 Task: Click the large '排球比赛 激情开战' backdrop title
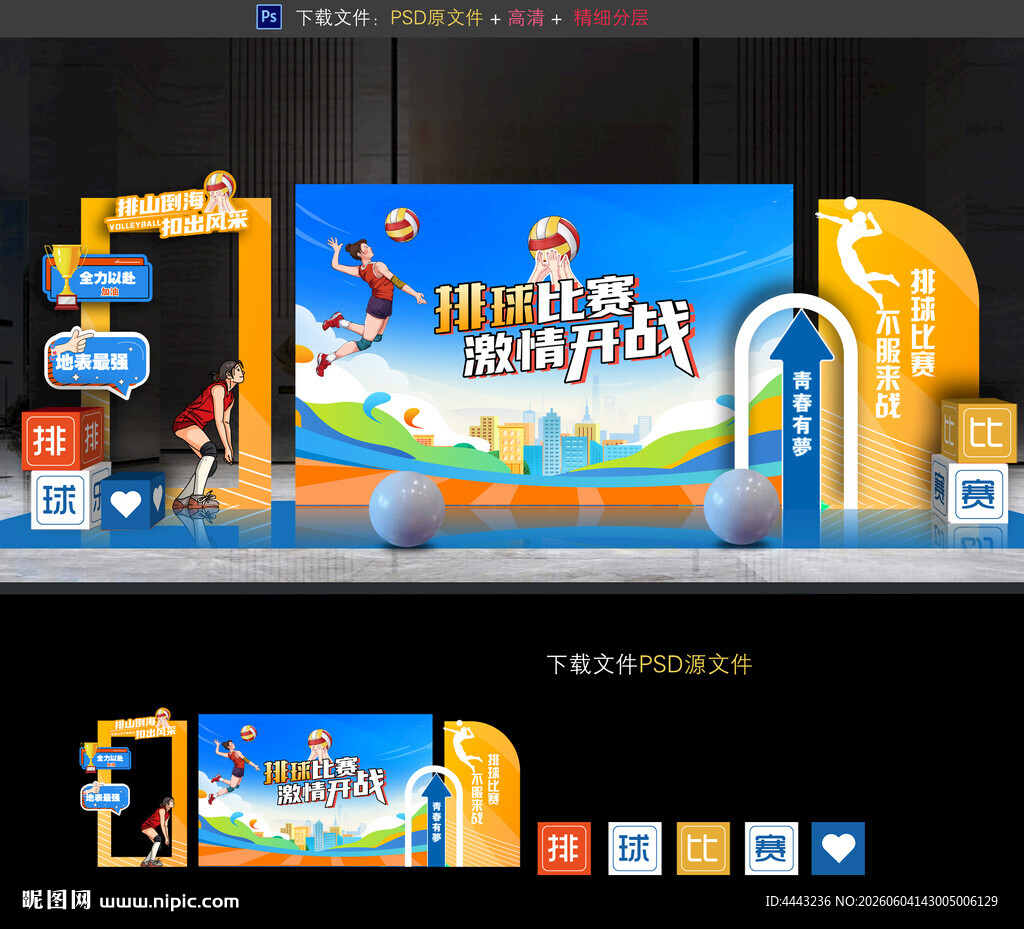click(565, 330)
